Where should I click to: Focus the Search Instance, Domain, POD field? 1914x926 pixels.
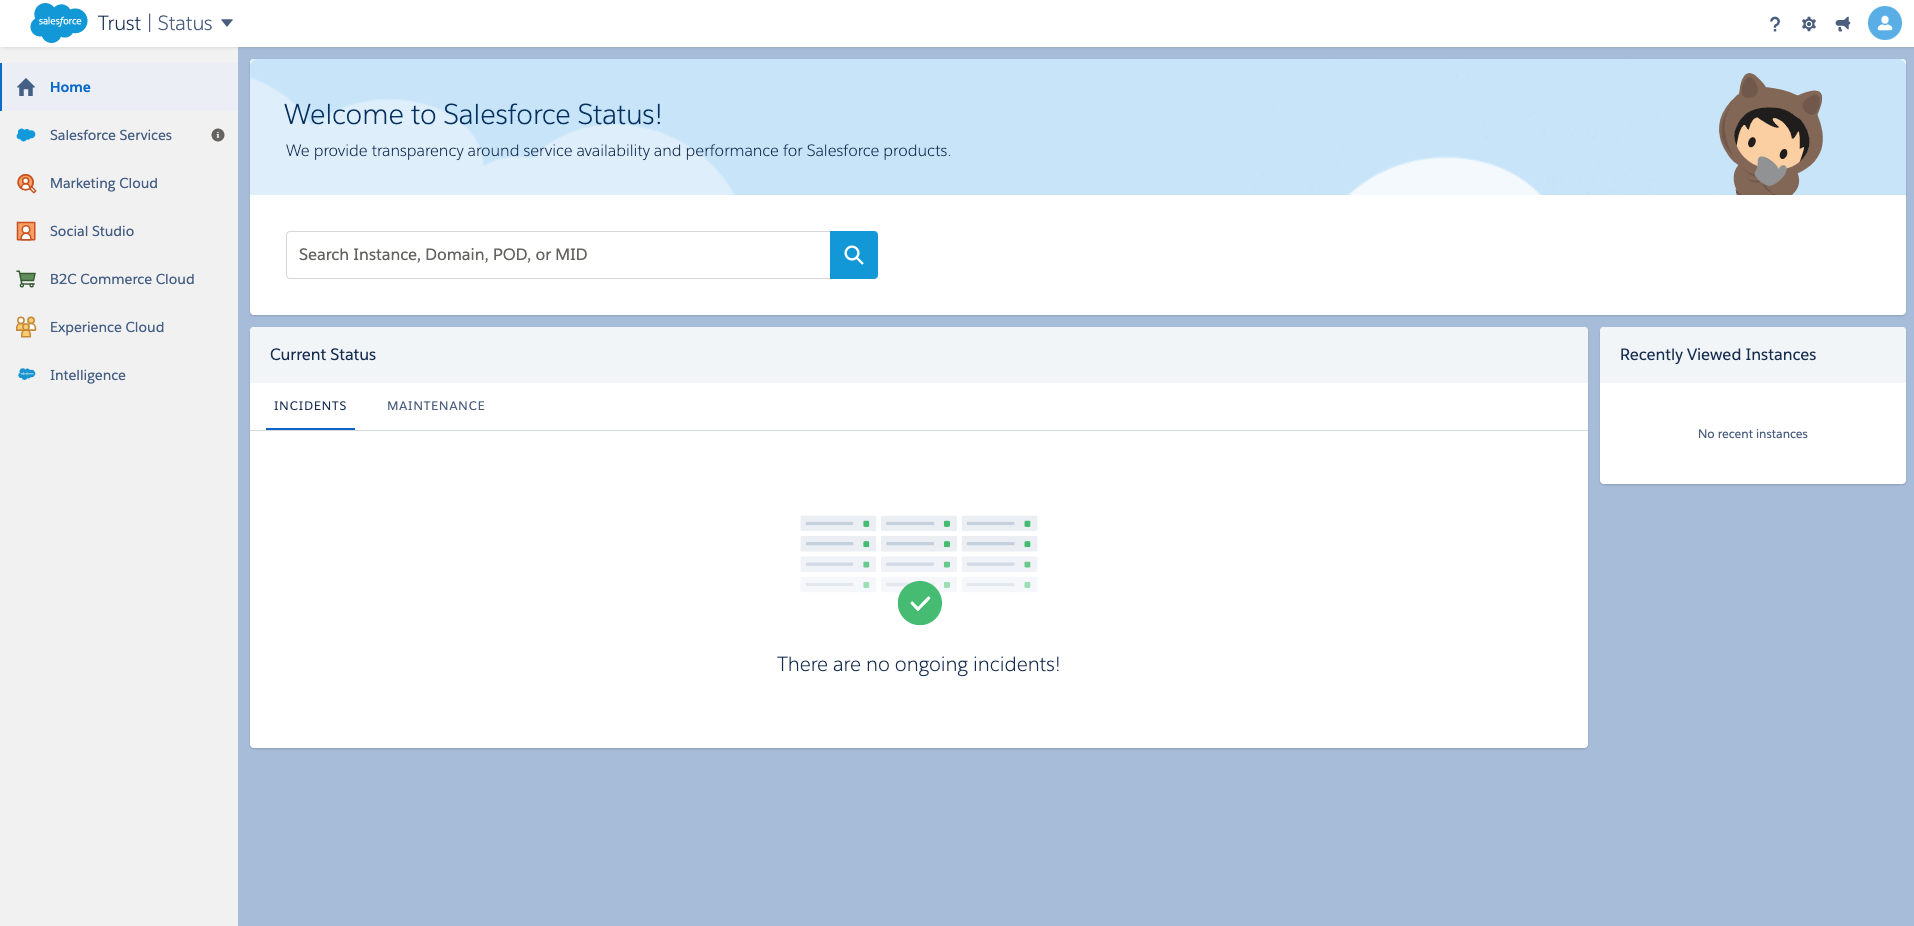(x=558, y=255)
